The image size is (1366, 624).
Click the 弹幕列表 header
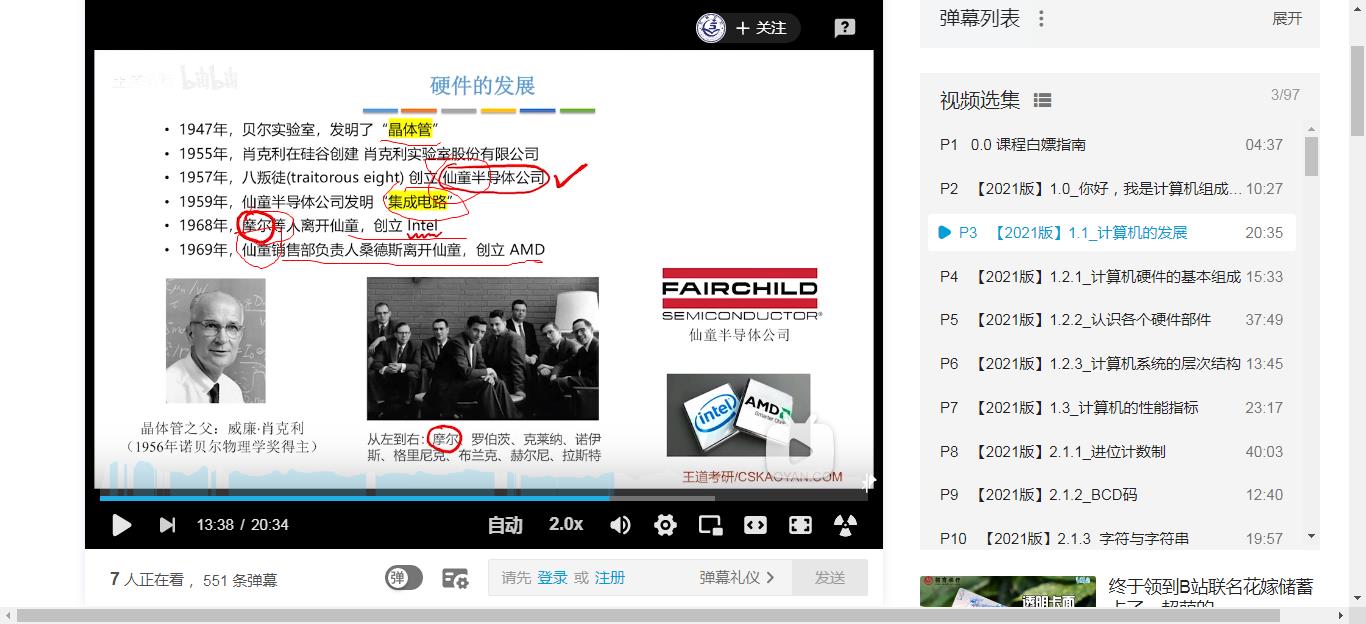[x=980, y=19]
